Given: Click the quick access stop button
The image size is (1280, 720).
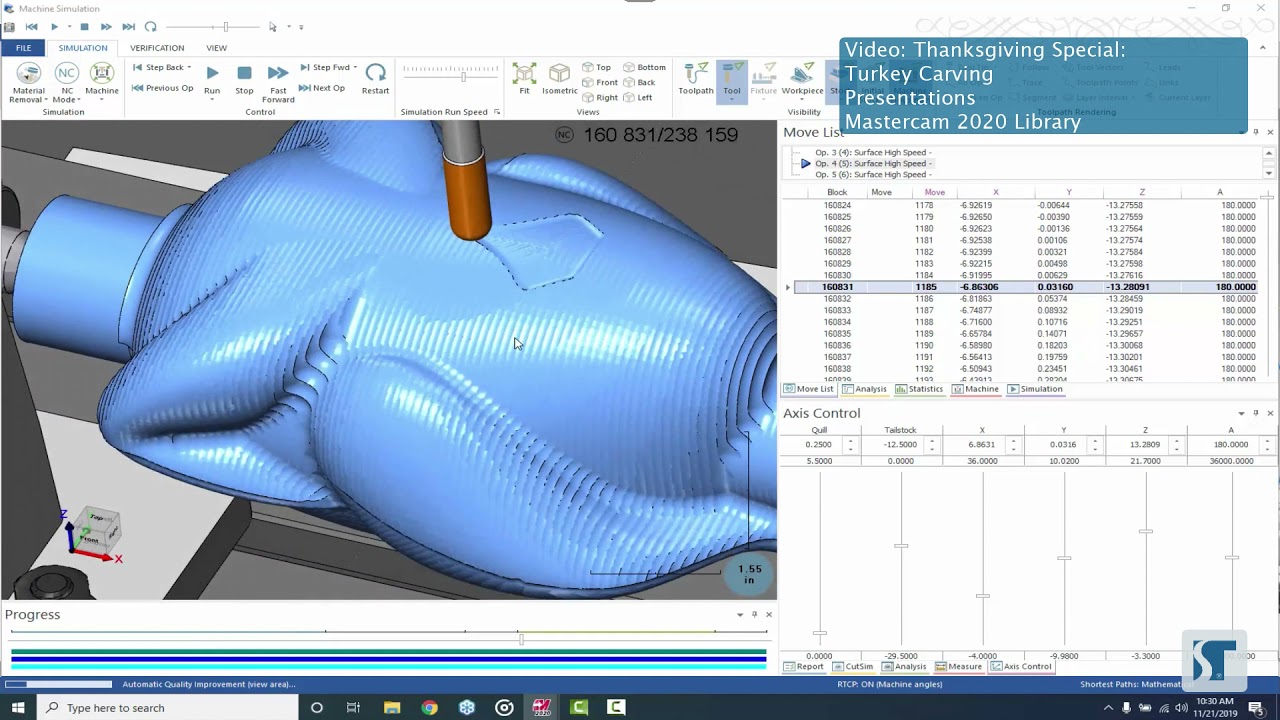Looking at the screenshot, I should [84, 27].
